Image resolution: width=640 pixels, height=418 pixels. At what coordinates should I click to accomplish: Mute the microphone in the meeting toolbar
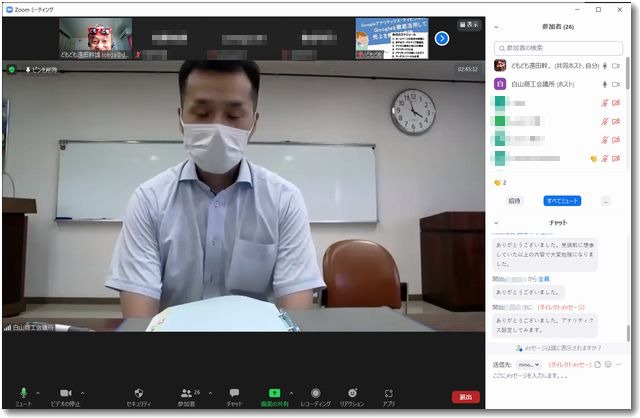pos(22,393)
